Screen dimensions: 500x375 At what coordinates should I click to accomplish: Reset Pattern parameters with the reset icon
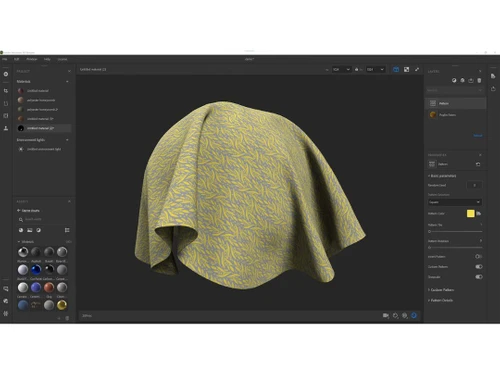pyautogui.click(x=478, y=164)
